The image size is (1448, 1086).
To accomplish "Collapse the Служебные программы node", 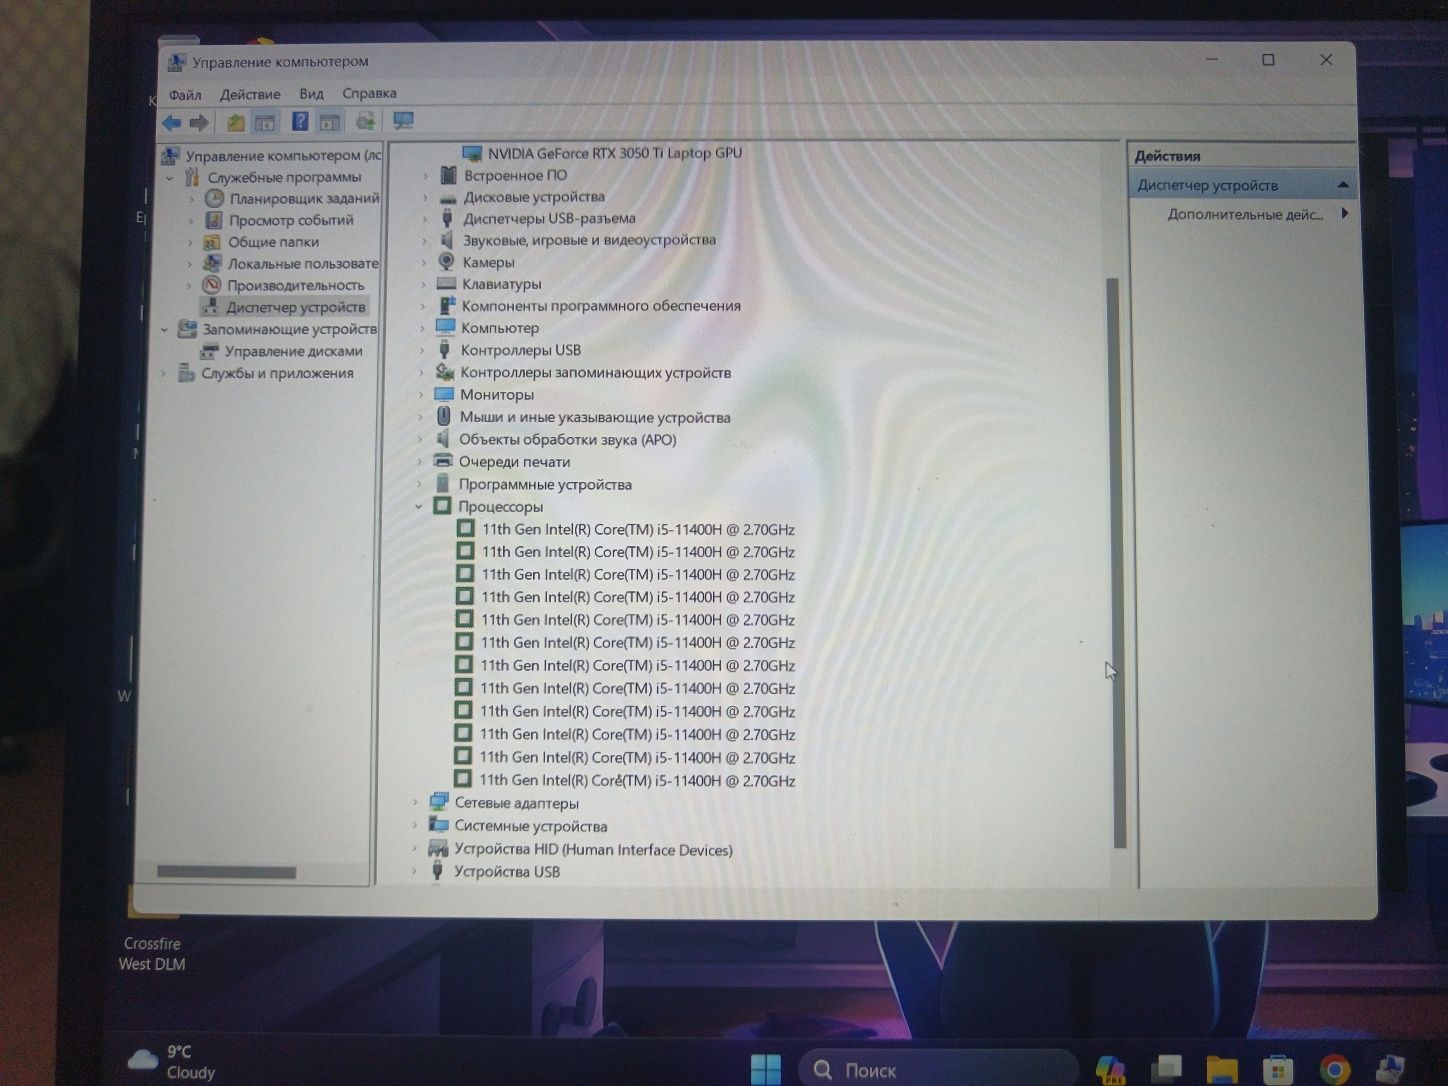I will click(x=169, y=178).
